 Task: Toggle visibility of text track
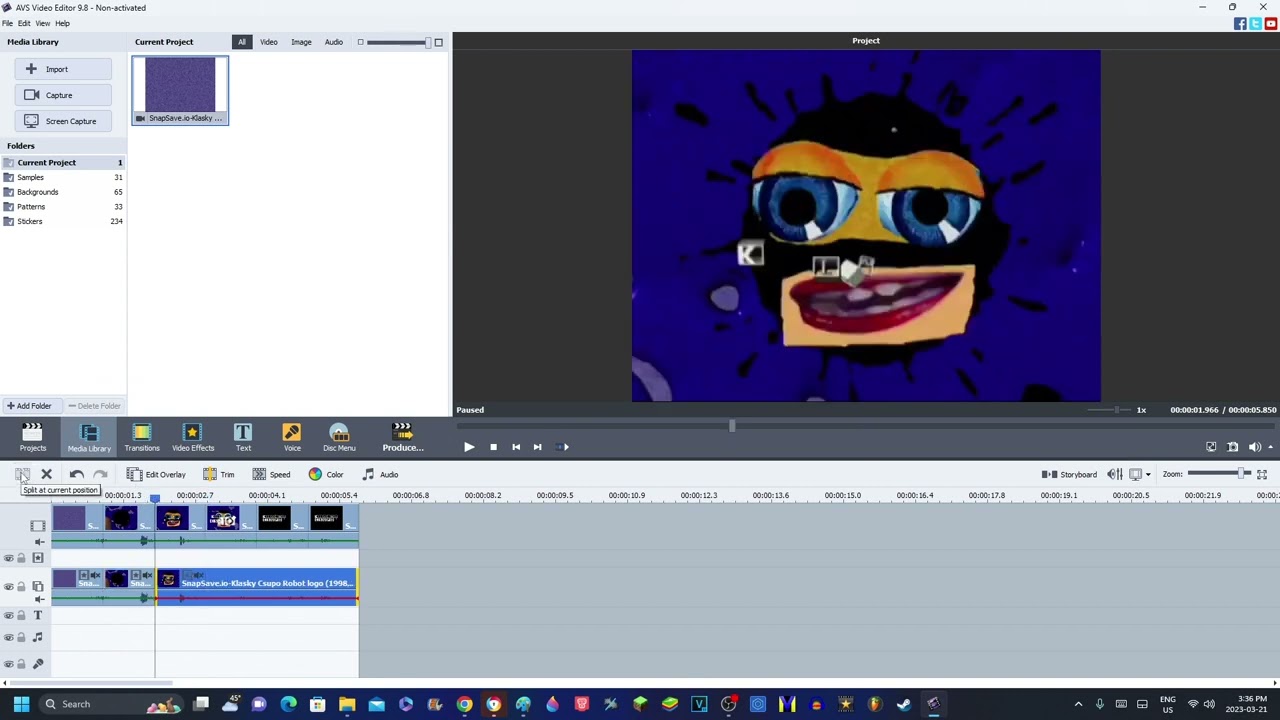pyautogui.click(x=9, y=616)
